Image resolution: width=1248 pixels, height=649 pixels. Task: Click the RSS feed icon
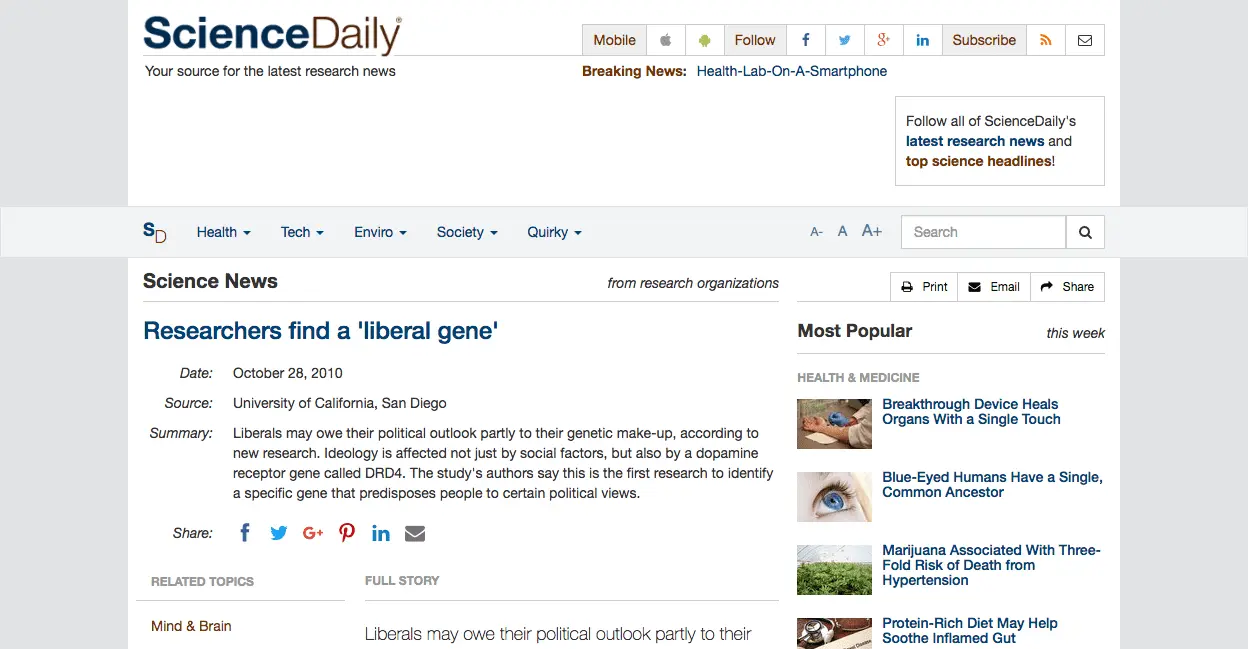[x=1046, y=40]
